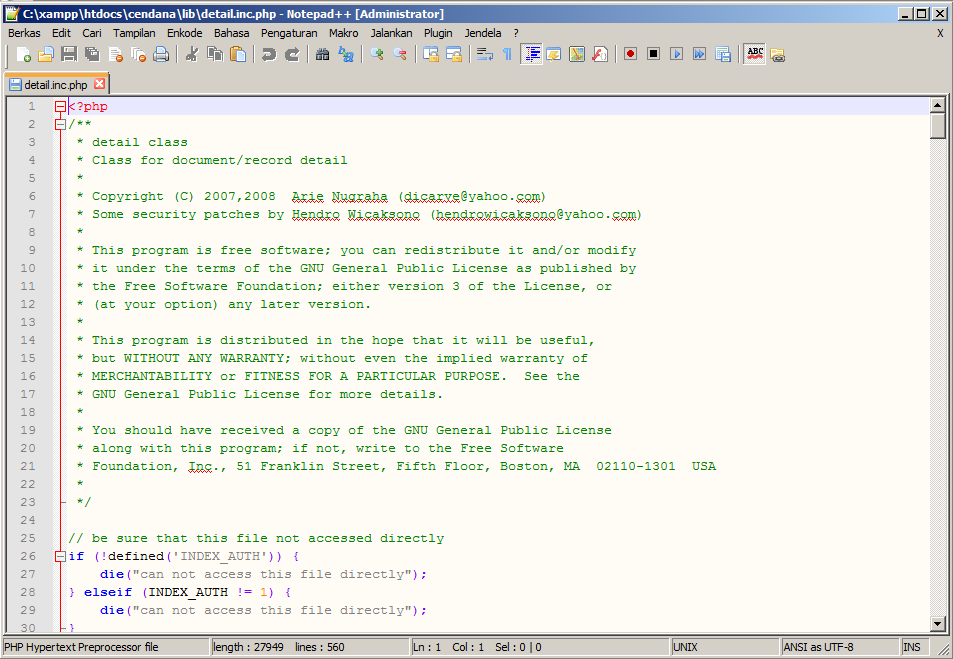Click the vertical scrollbar thumb
The image size is (953, 659).
(938, 126)
